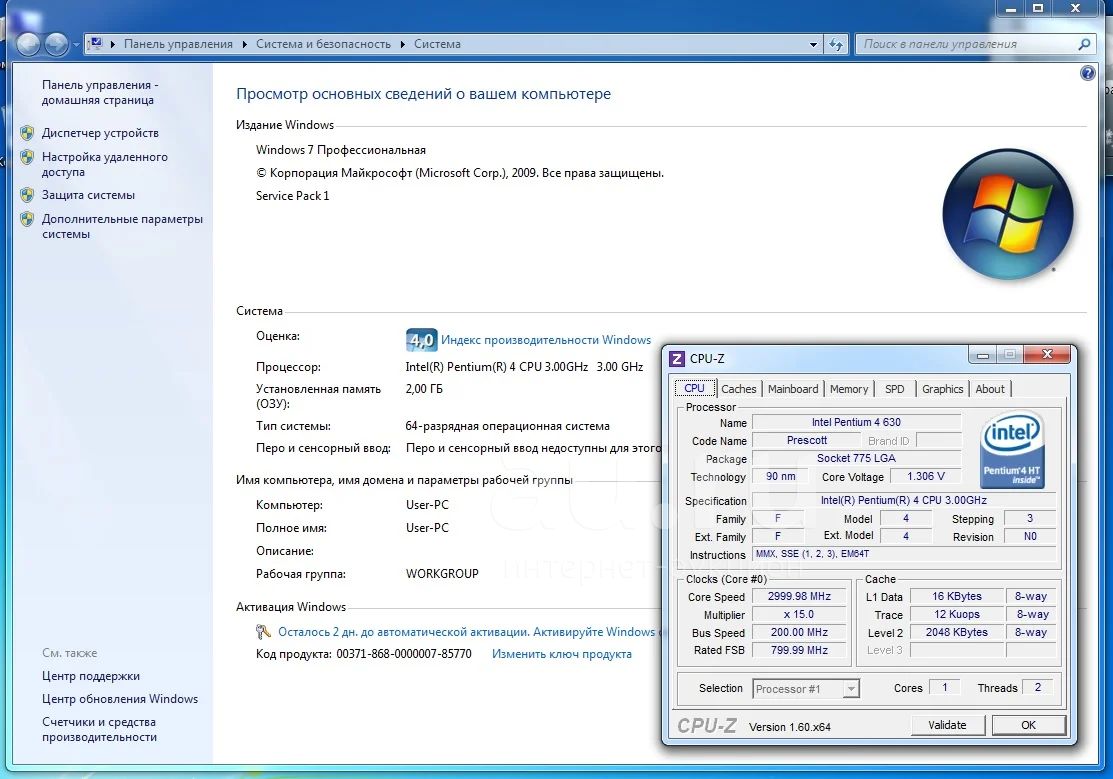Image resolution: width=1113 pixels, height=779 pixels.
Task: Open the recent pages dropdown arrow beside Forward
Action: [75, 45]
